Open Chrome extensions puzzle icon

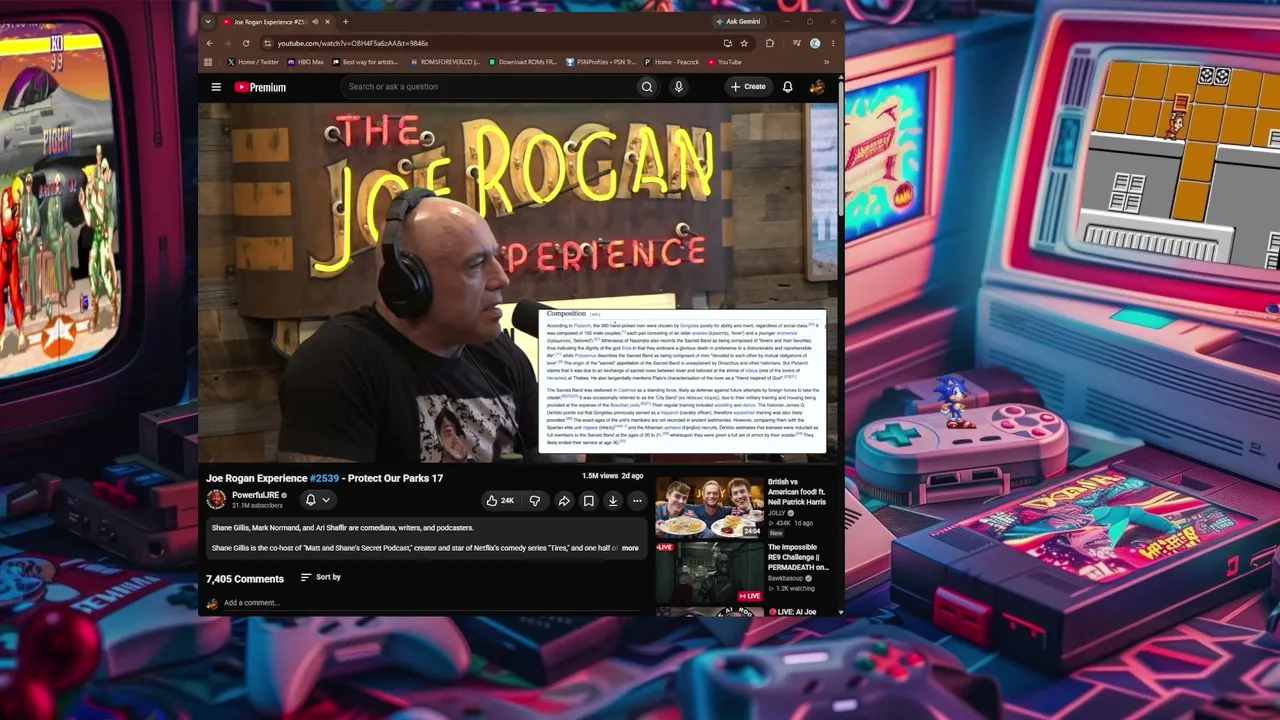click(769, 43)
